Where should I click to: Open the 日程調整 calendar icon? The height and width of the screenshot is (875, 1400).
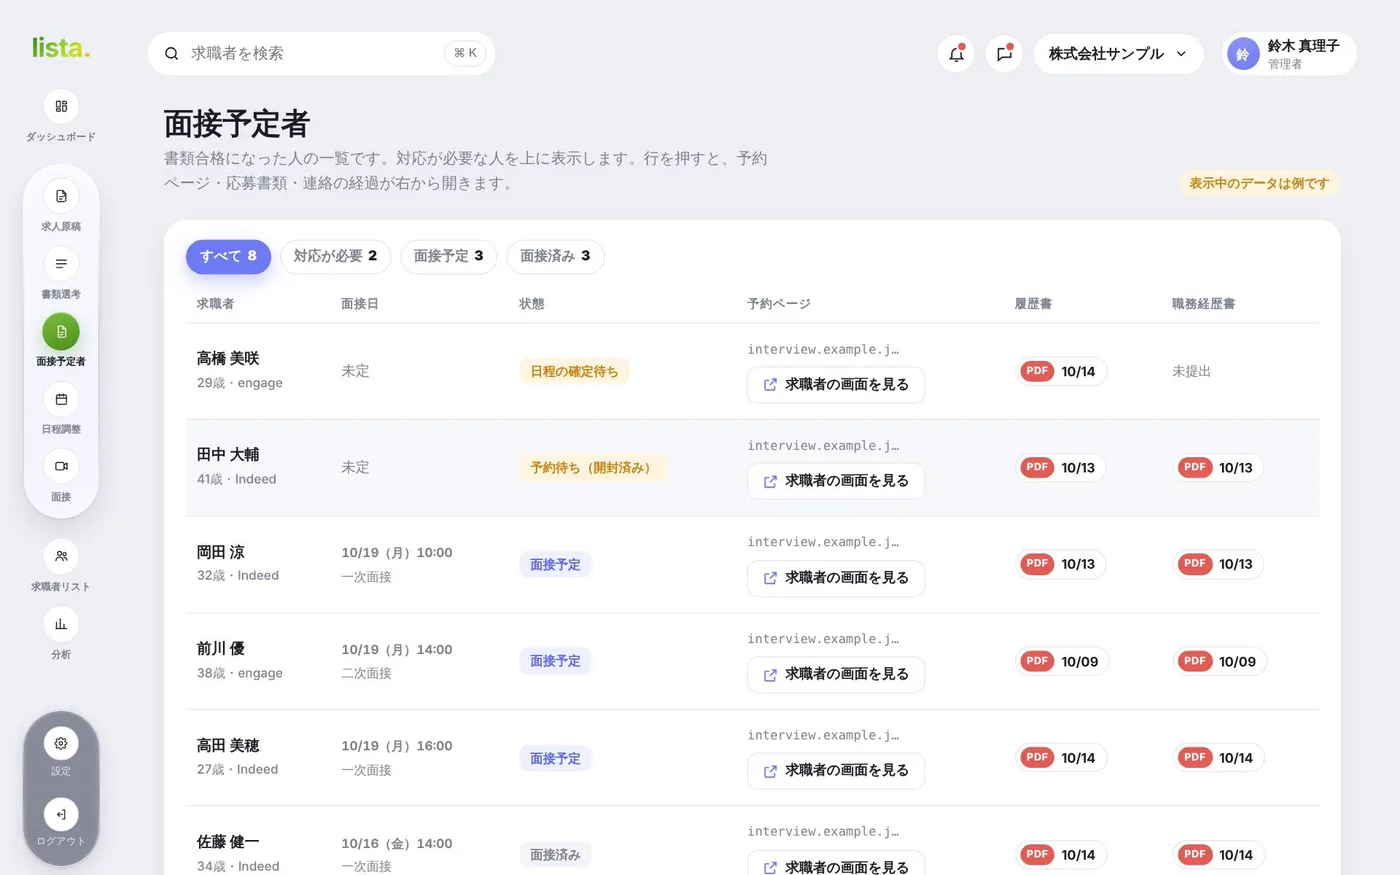coord(61,399)
